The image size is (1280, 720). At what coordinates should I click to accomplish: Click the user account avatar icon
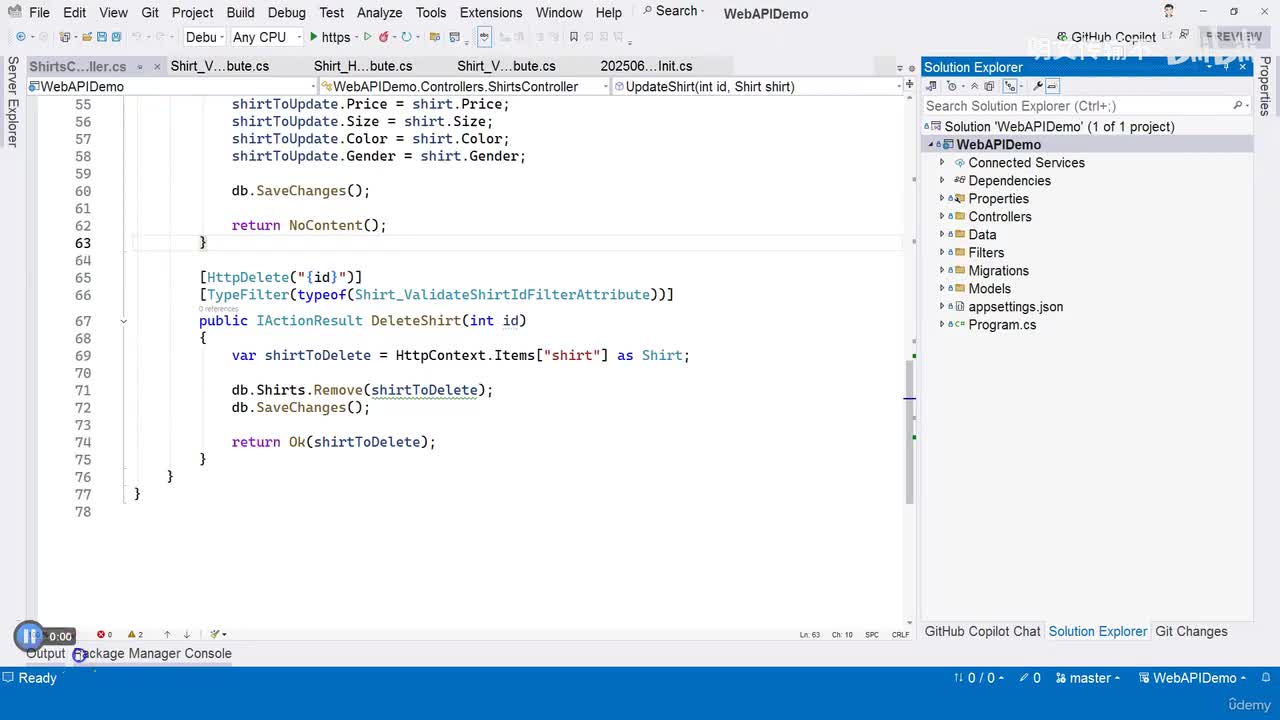1169,11
